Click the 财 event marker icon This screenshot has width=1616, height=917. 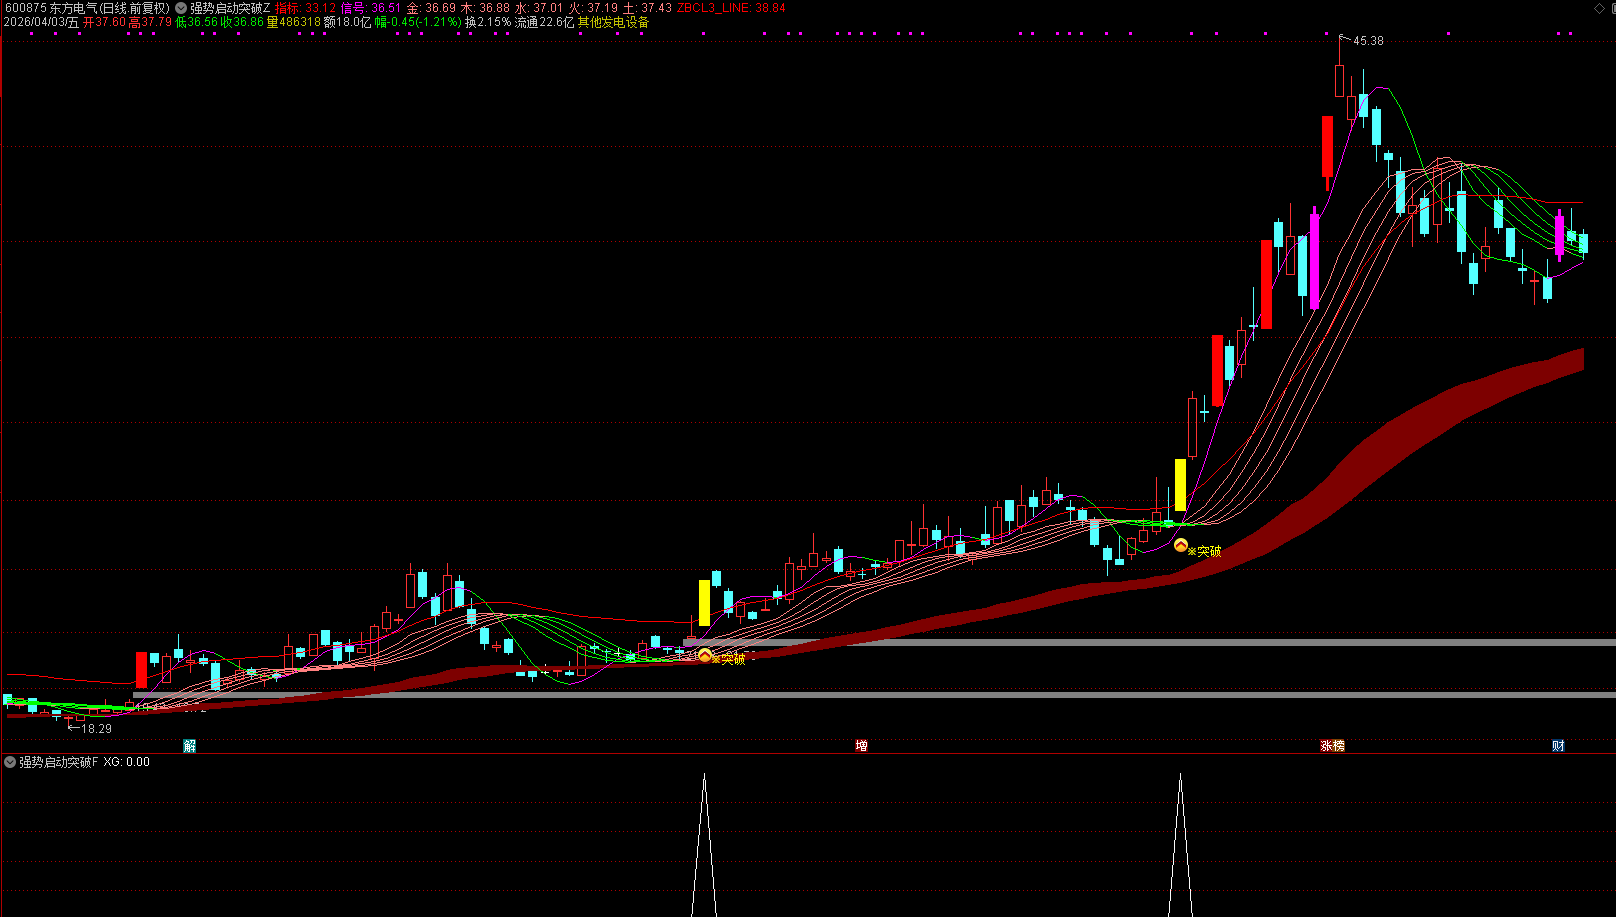coord(1558,746)
